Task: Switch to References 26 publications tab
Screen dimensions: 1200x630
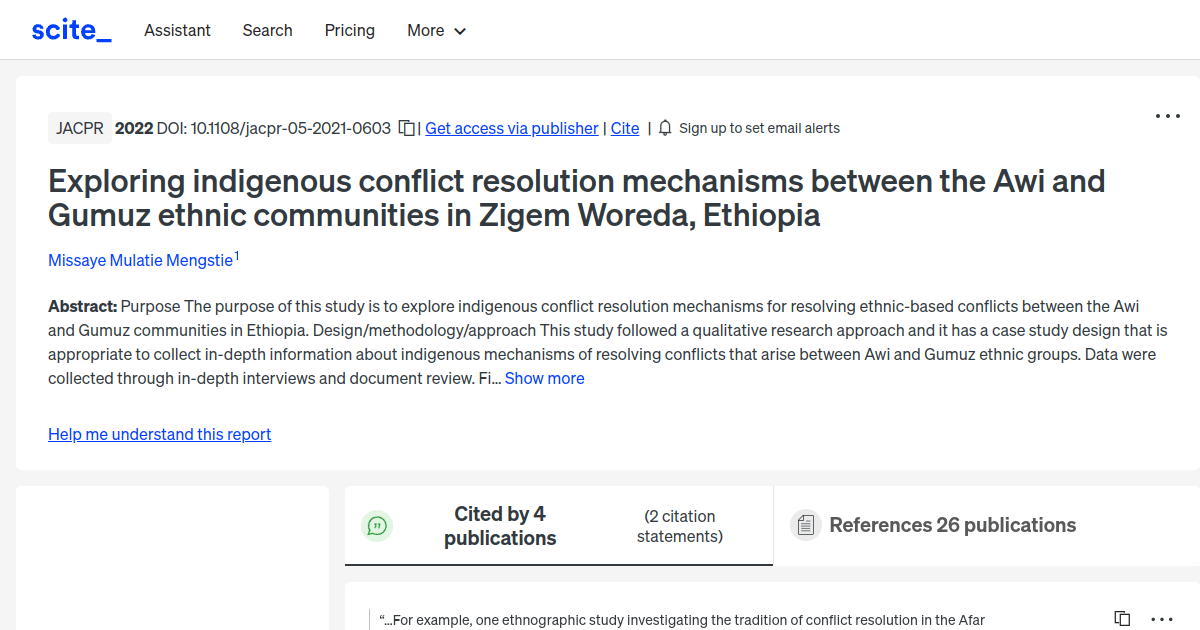Action: tap(952, 525)
